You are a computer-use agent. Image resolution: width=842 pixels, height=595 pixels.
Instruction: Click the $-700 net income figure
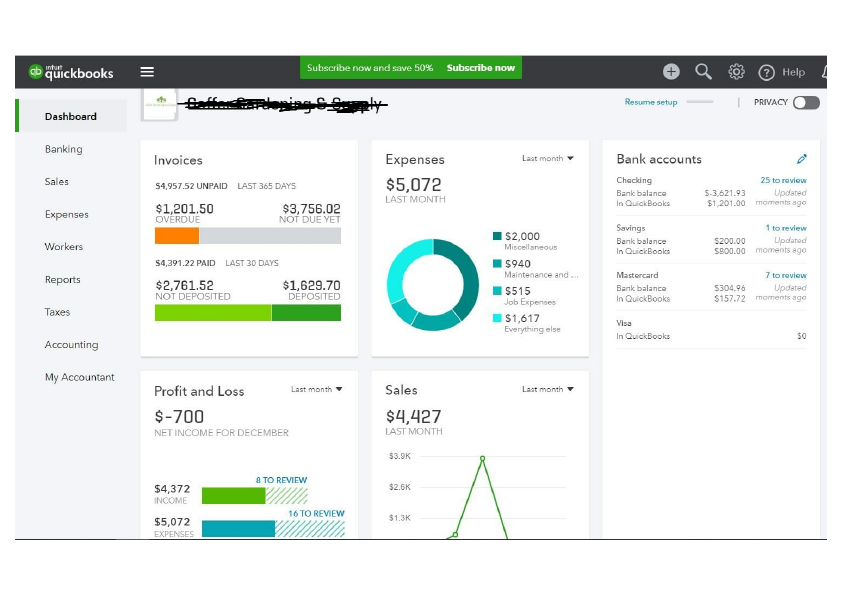179,417
